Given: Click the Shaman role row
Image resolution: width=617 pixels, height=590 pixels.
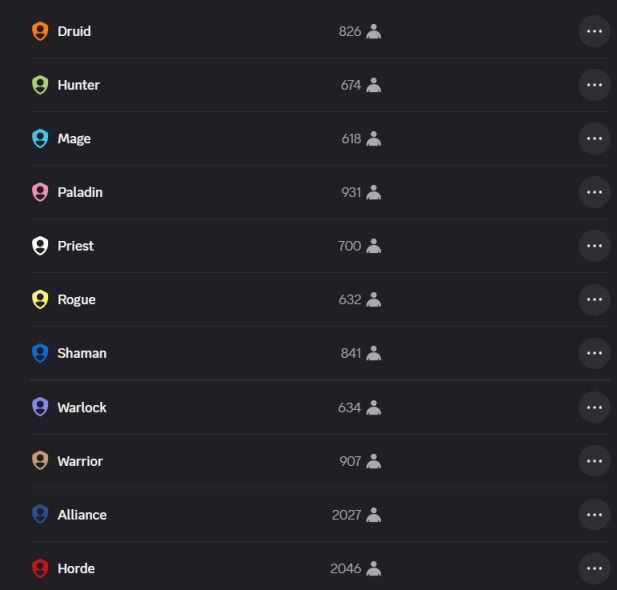Looking at the screenshot, I should tap(320, 353).
